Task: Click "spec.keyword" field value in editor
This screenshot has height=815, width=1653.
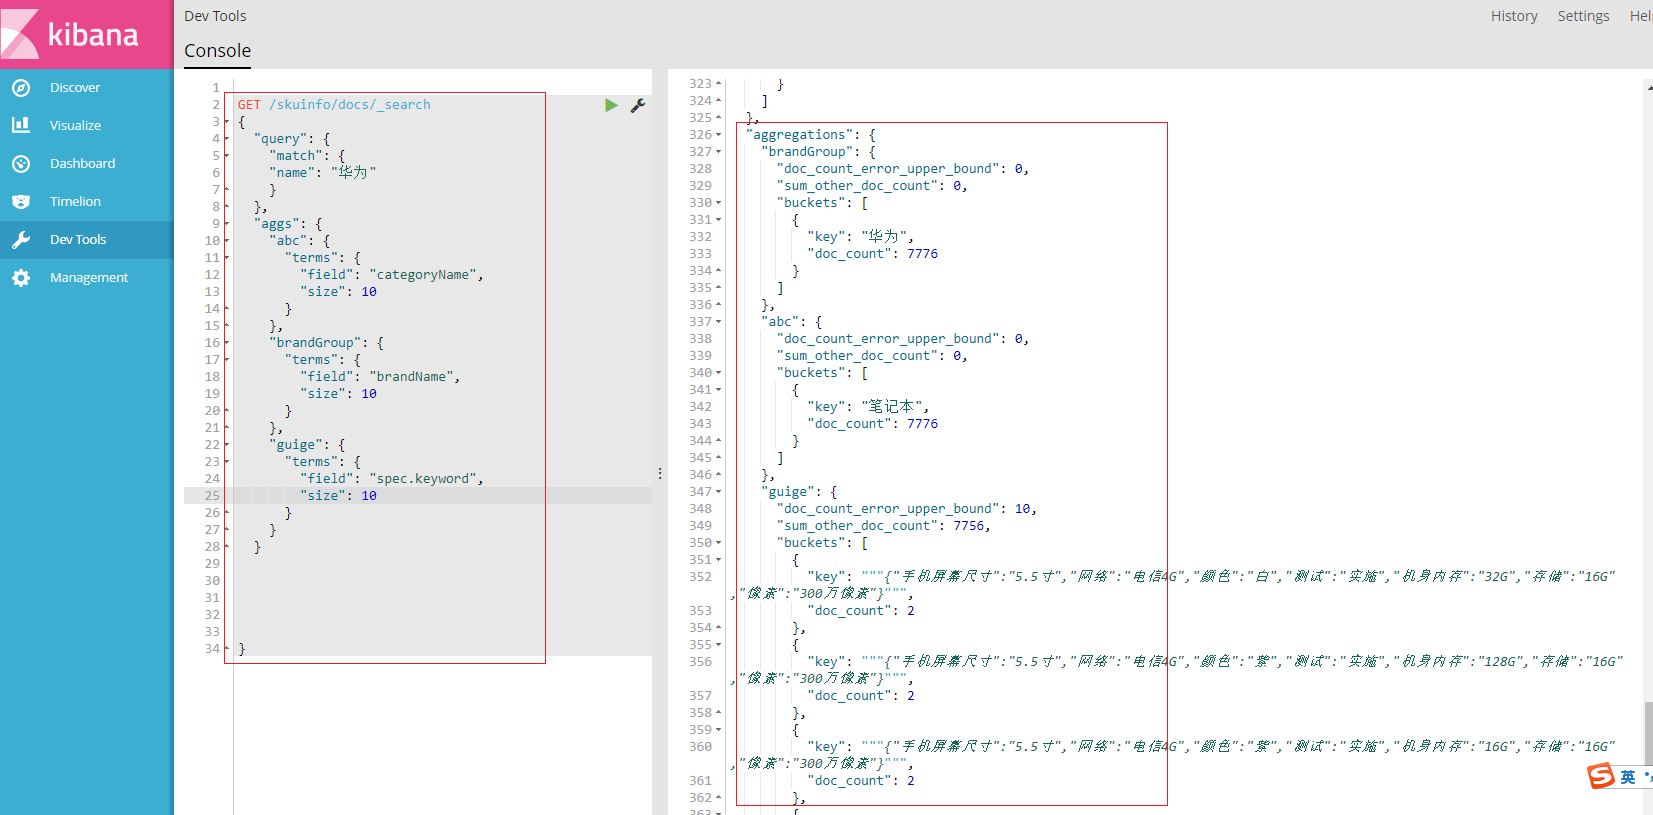Action: coord(423,479)
